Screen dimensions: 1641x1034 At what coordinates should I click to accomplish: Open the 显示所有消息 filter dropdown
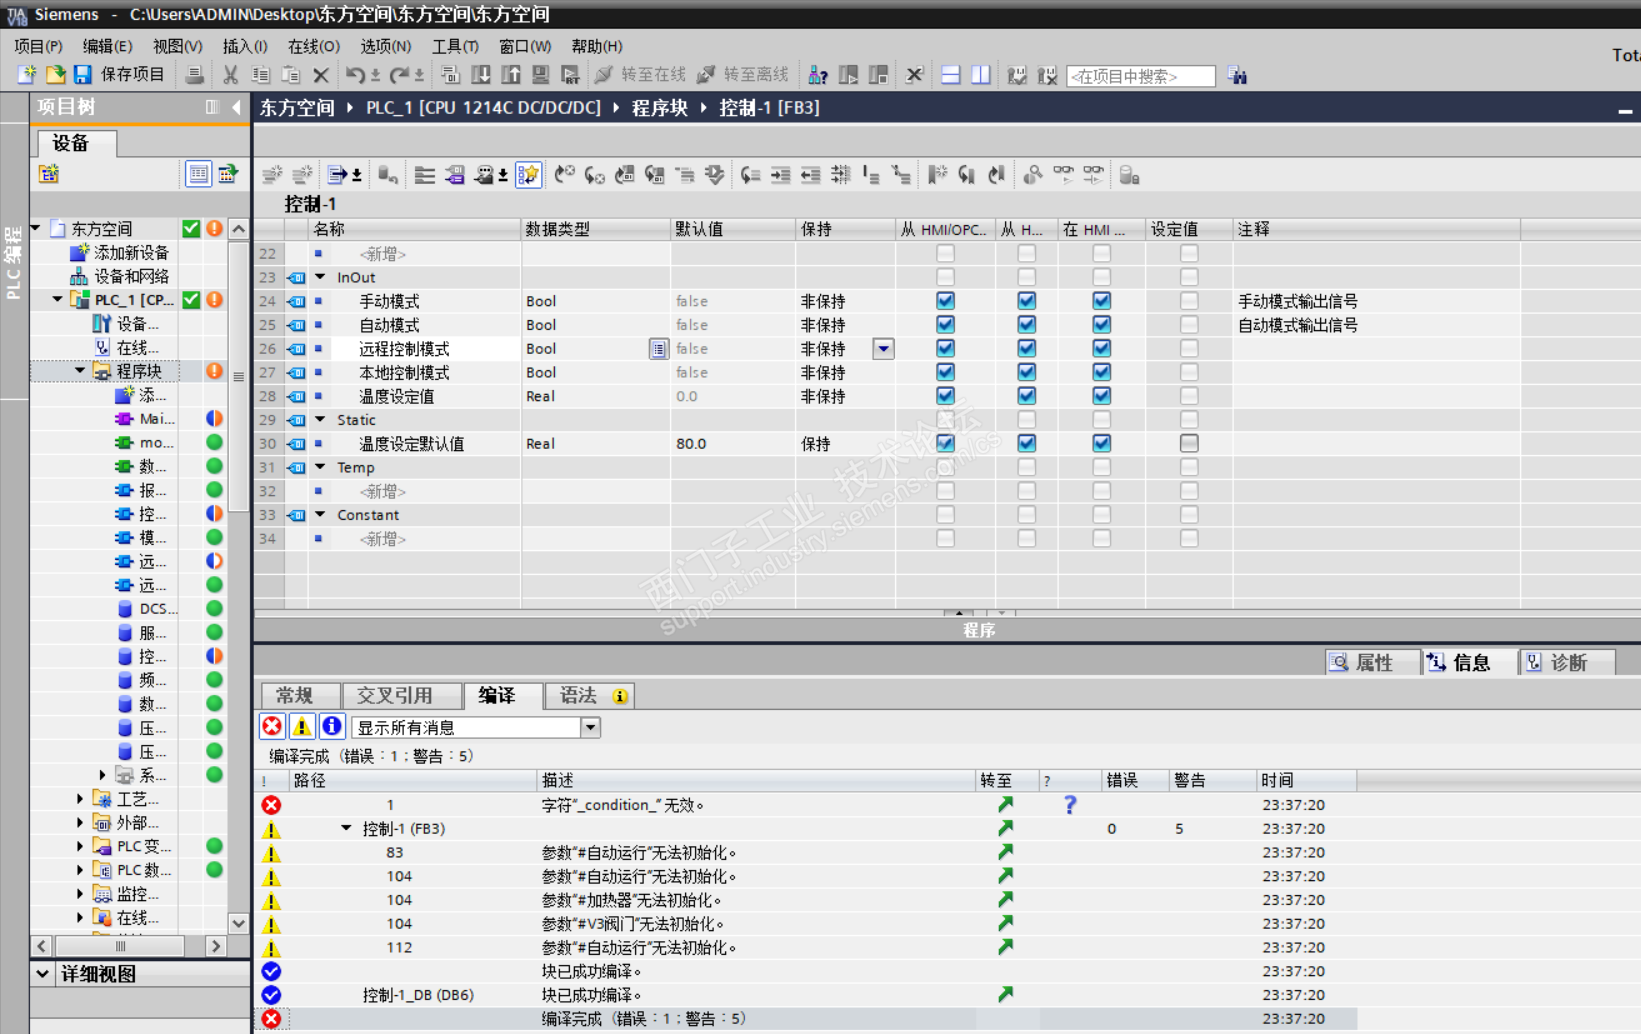(590, 727)
